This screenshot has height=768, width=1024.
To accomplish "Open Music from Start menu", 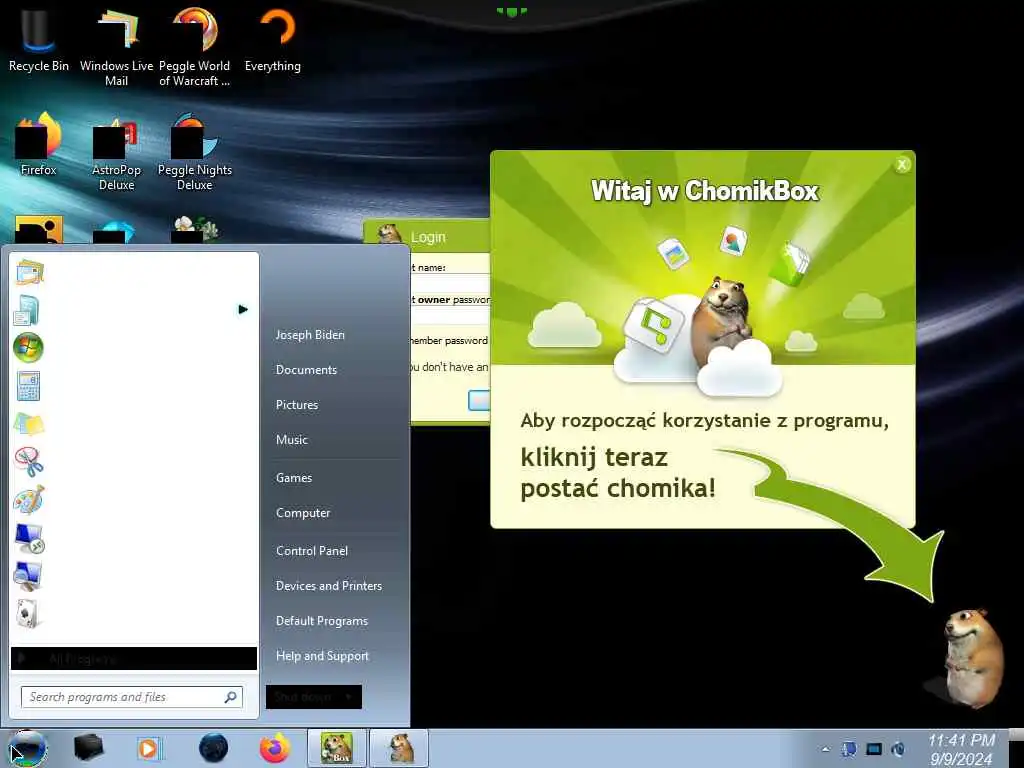I will point(292,440).
